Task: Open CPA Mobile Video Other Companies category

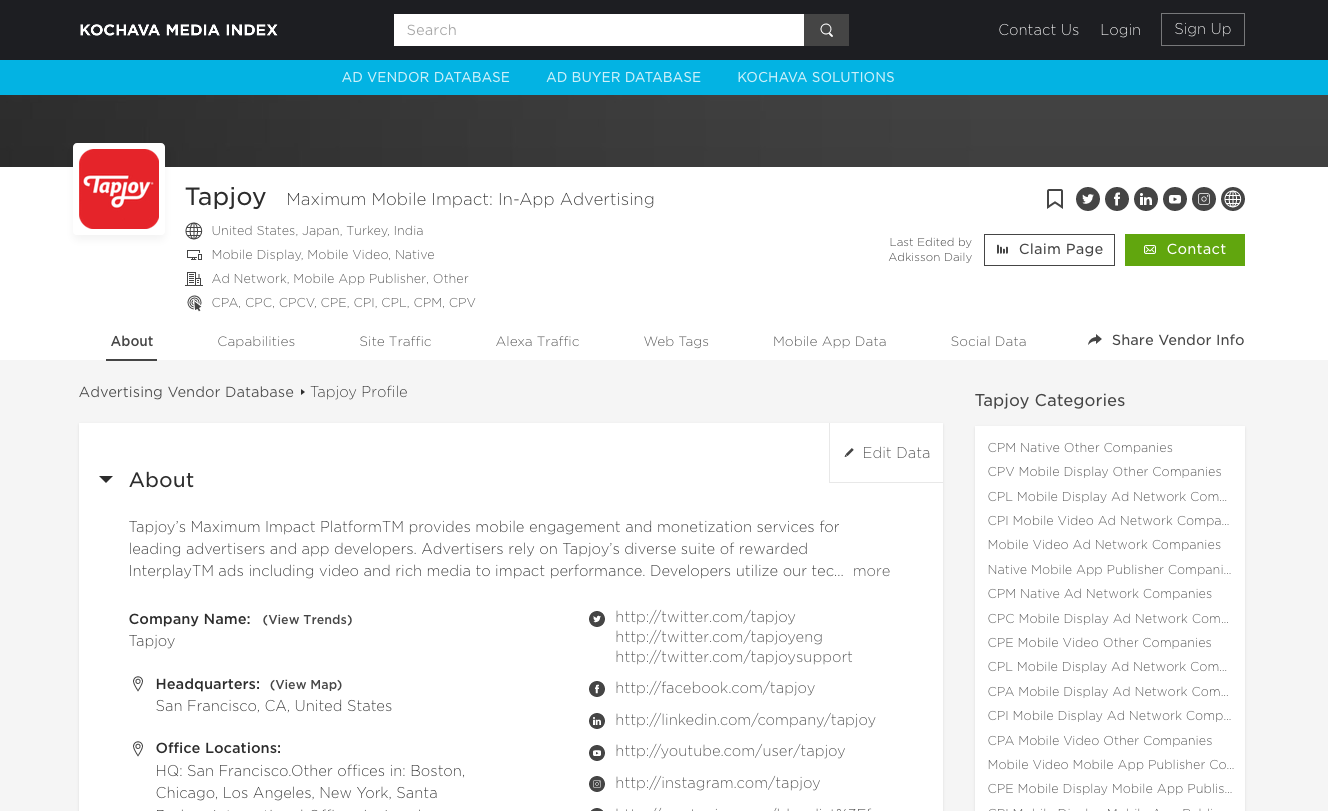Action: [x=1100, y=741]
